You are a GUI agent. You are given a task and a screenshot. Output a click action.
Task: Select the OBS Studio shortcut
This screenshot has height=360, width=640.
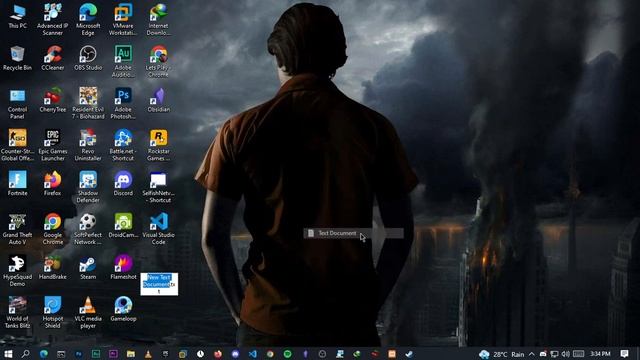coord(88,58)
